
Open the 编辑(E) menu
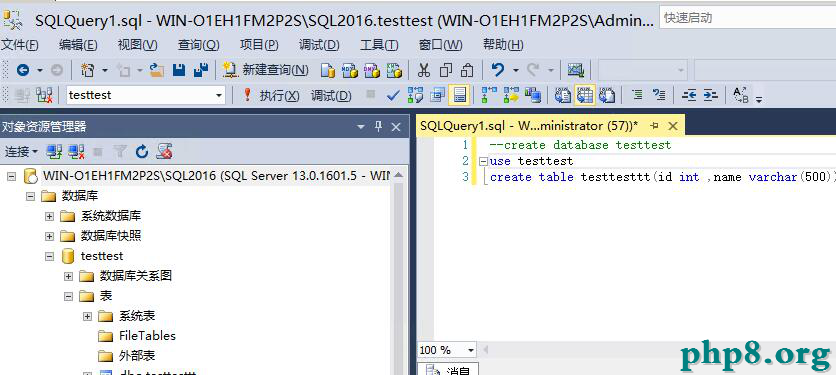tap(78, 45)
